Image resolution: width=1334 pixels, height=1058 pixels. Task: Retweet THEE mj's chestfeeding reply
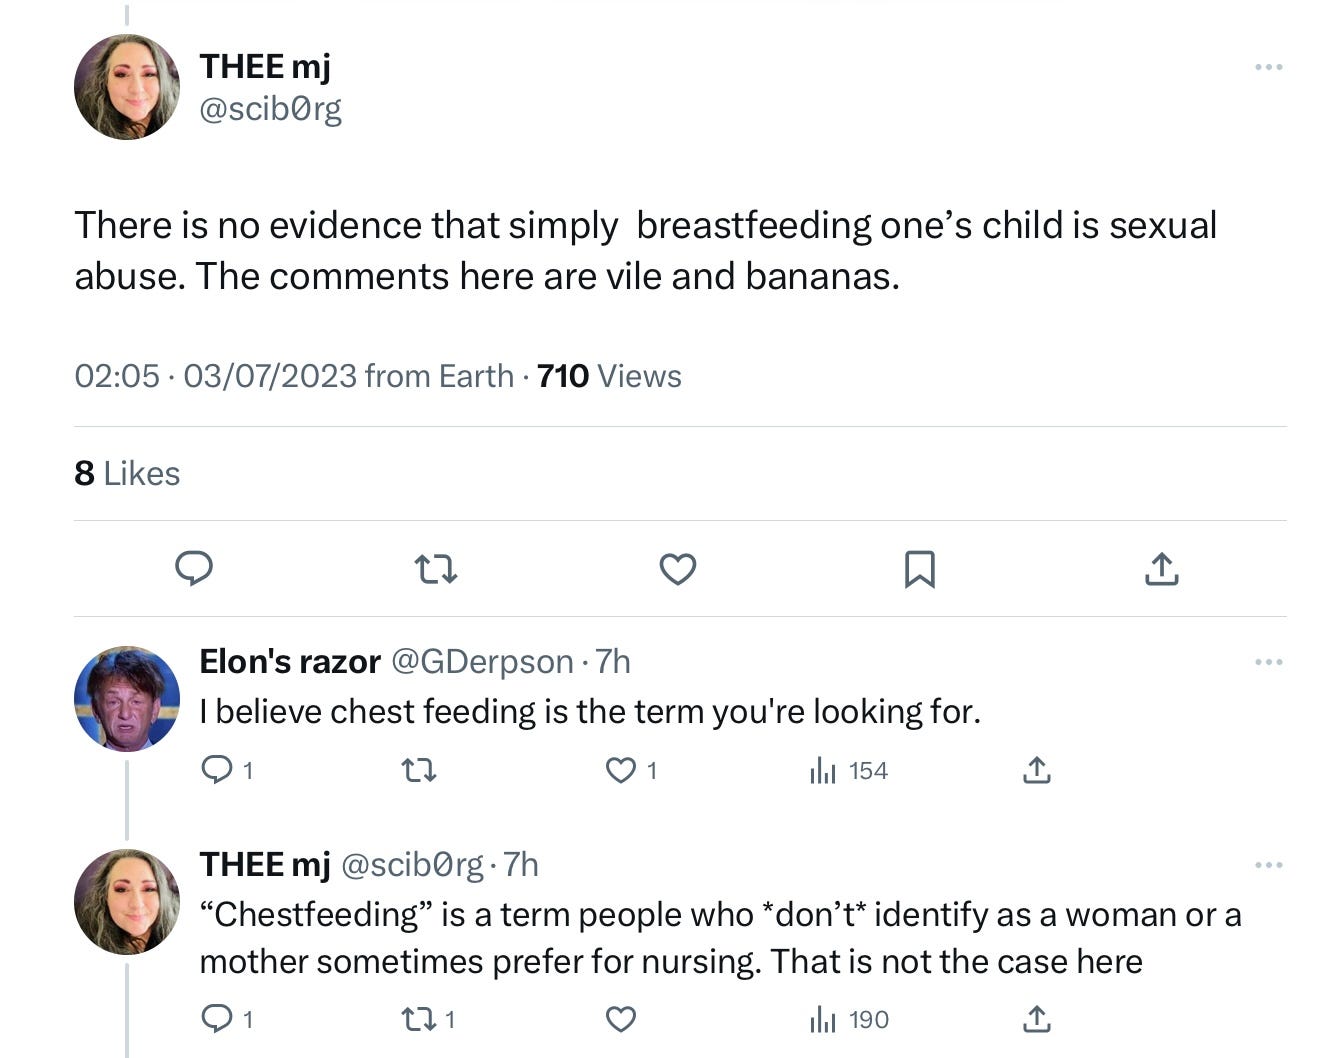pos(413,1019)
